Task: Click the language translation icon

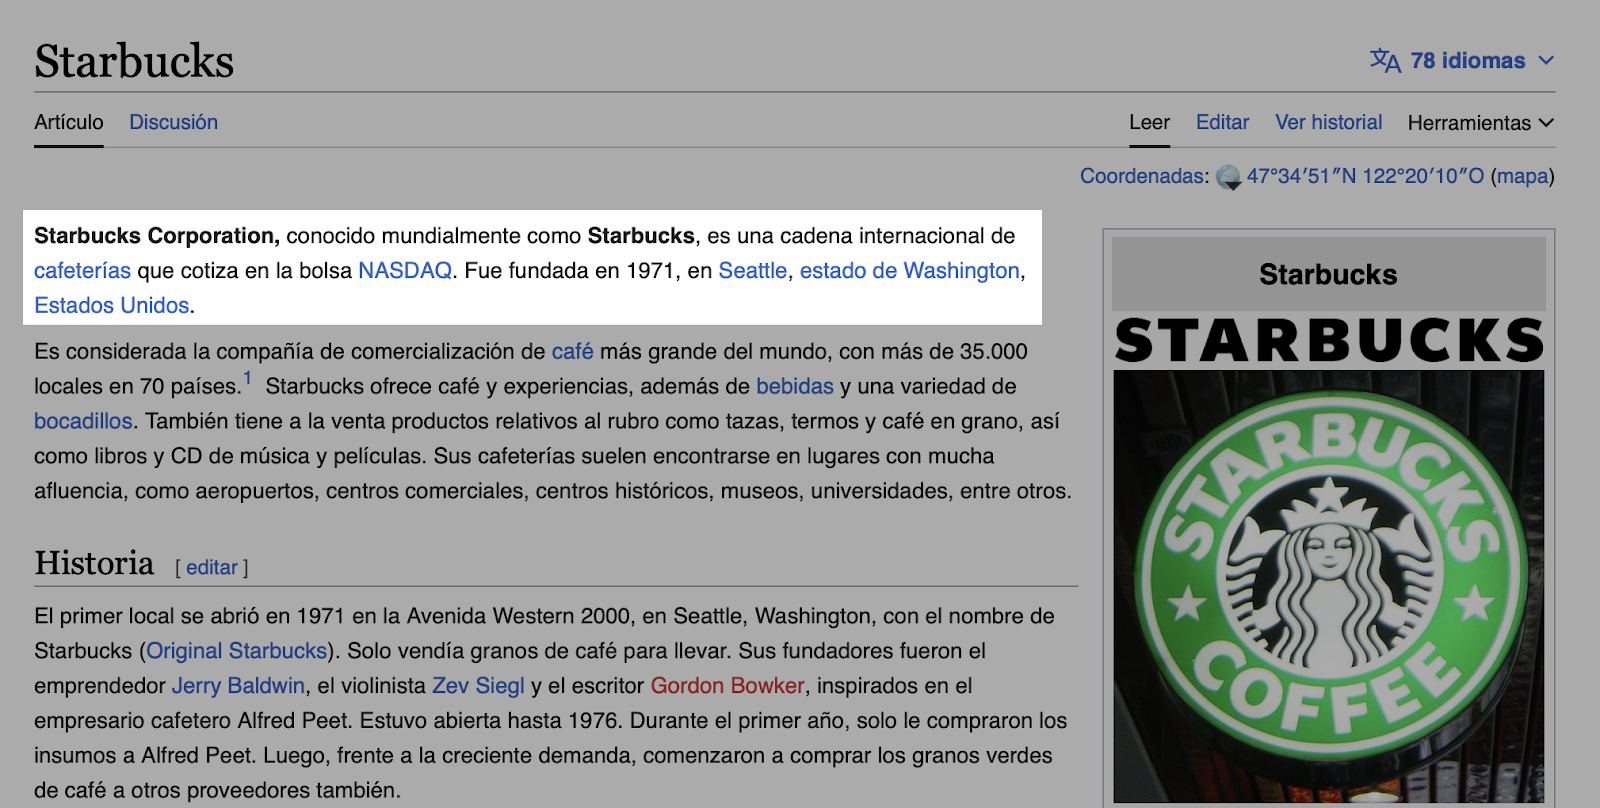Action: [x=1385, y=61]
